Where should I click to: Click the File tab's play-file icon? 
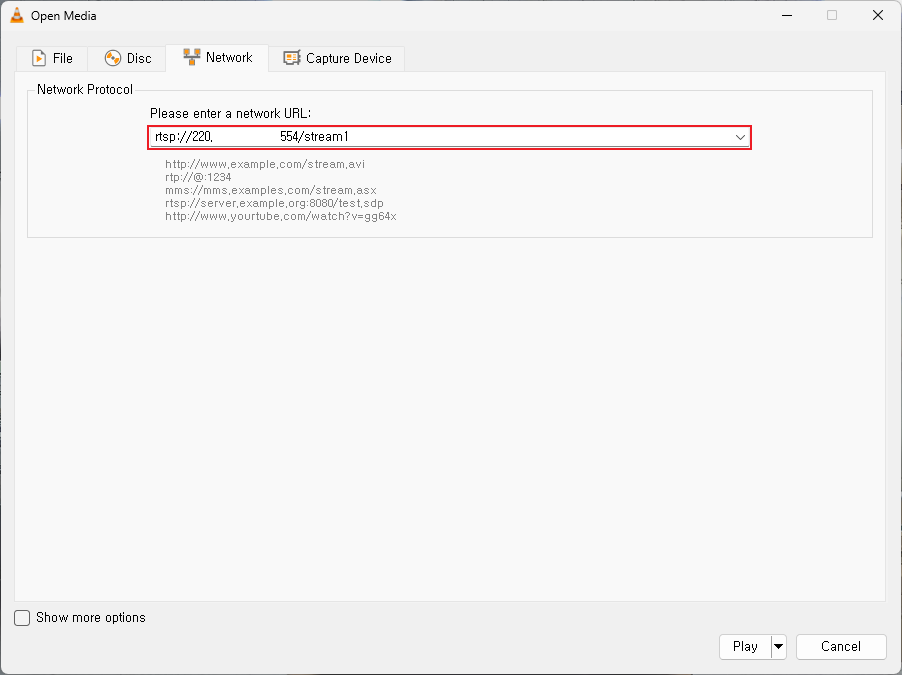click(x=39, y=58)
